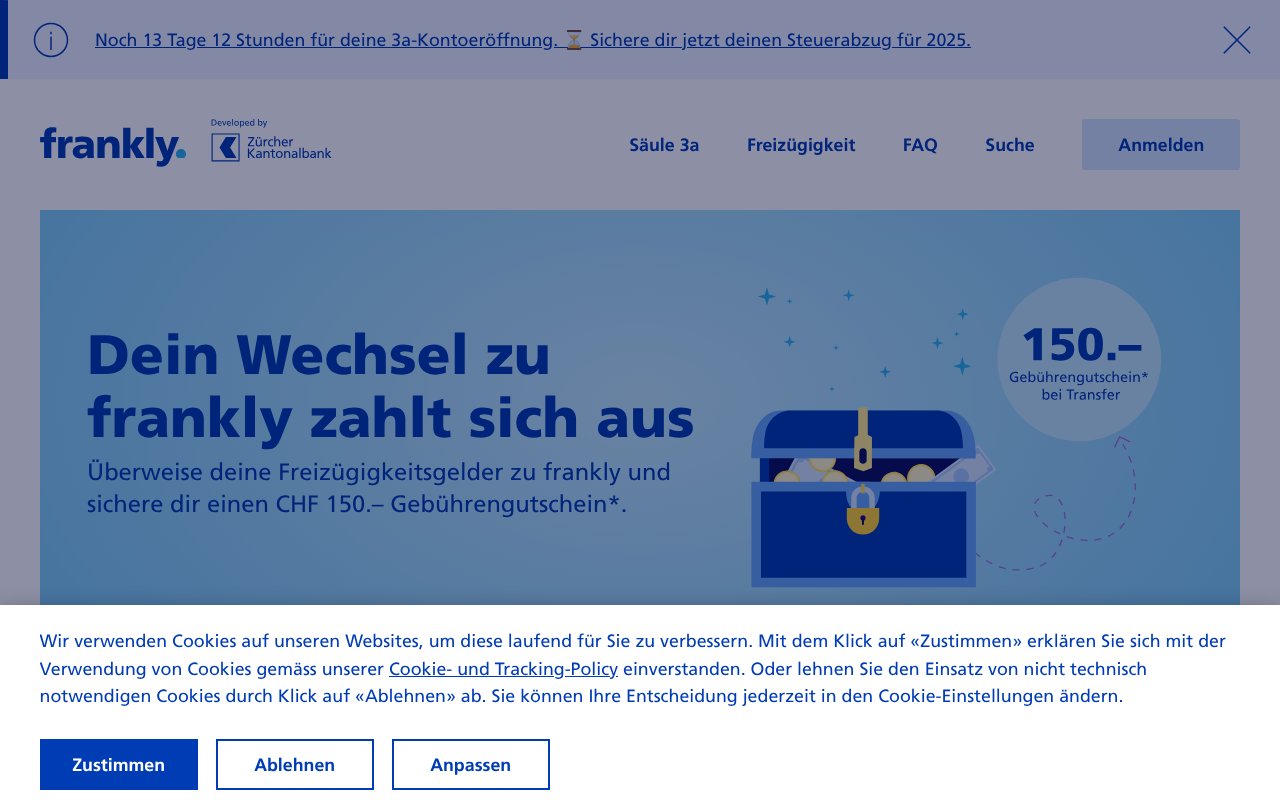Open cookie settings via Anpassen
Screen dimensions: 1280x800
470,764
